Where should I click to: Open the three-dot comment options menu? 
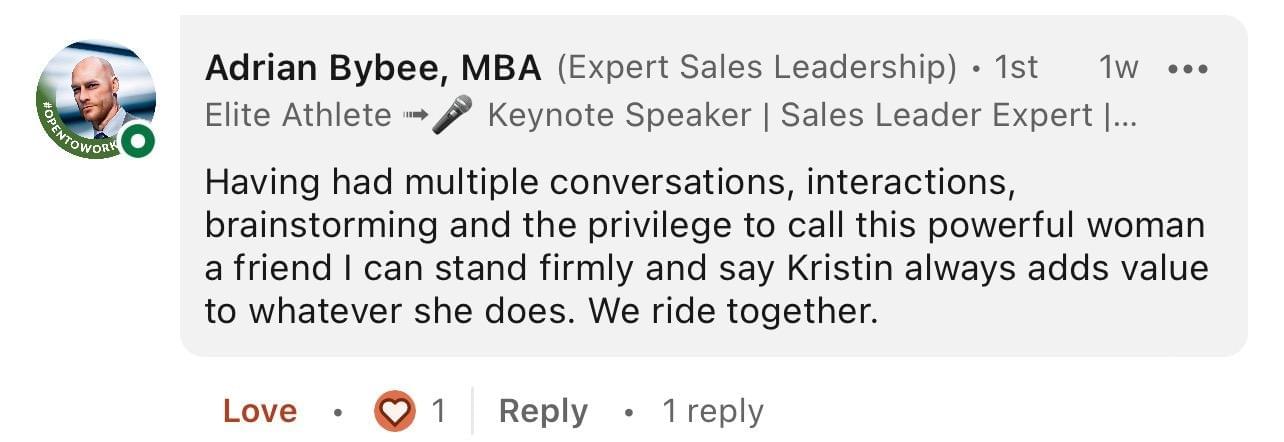coord(1188,69)
